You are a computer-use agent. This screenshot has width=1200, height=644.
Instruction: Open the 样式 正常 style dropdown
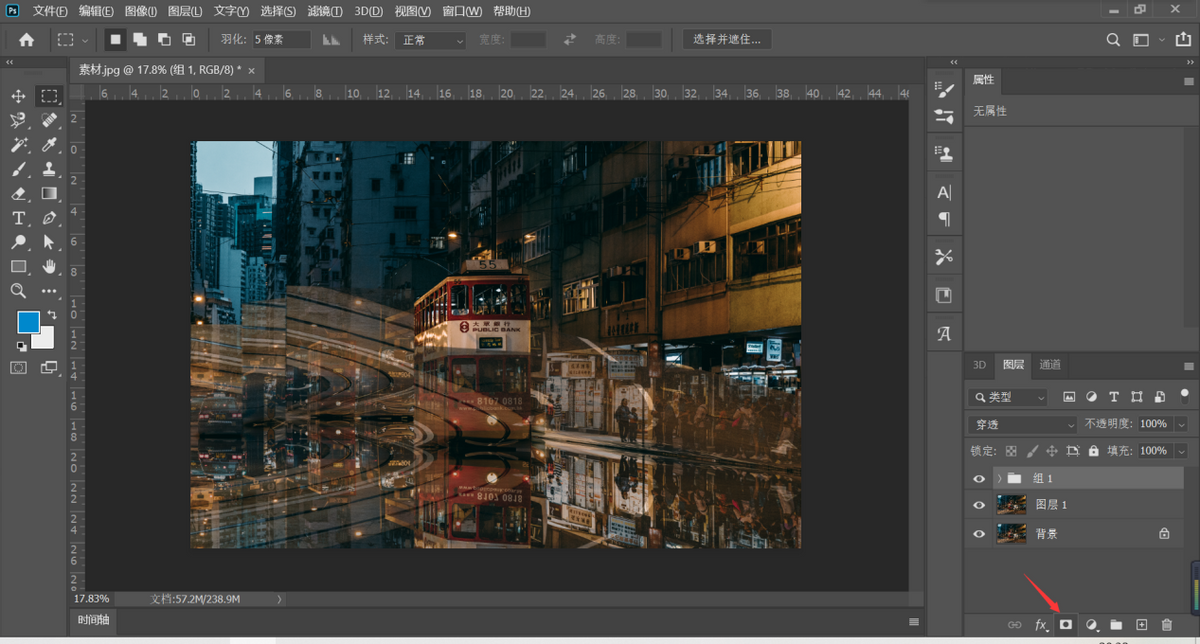point(430,40)
